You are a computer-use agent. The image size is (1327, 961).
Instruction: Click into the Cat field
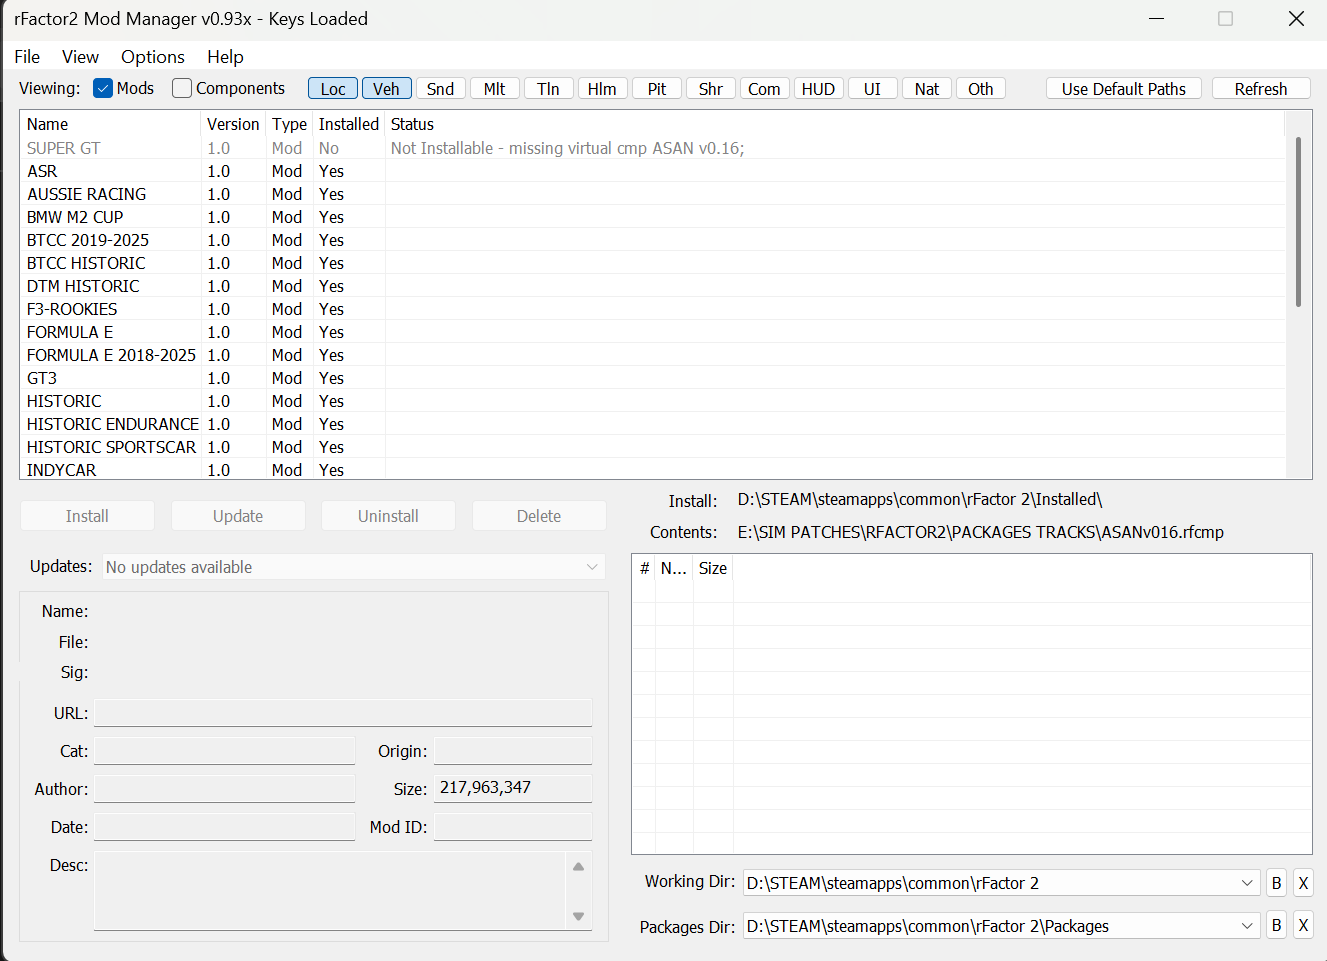click(224, 751)
